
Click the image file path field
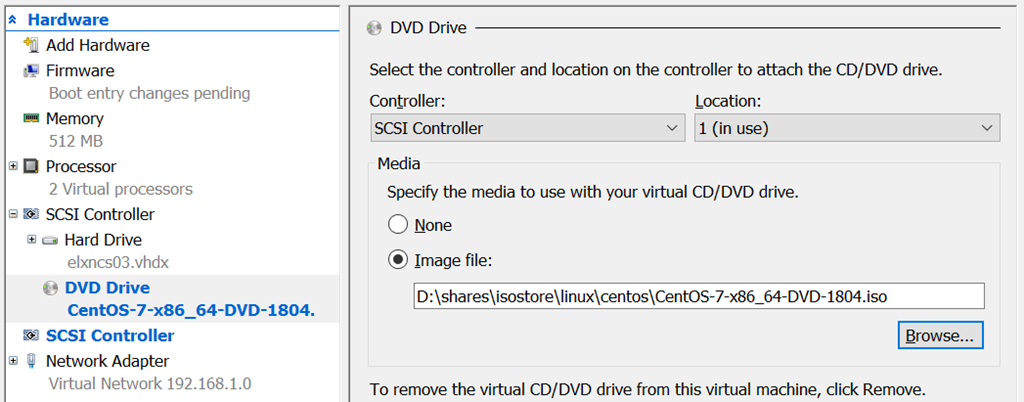pyautogui.click(x=698, y=296)
